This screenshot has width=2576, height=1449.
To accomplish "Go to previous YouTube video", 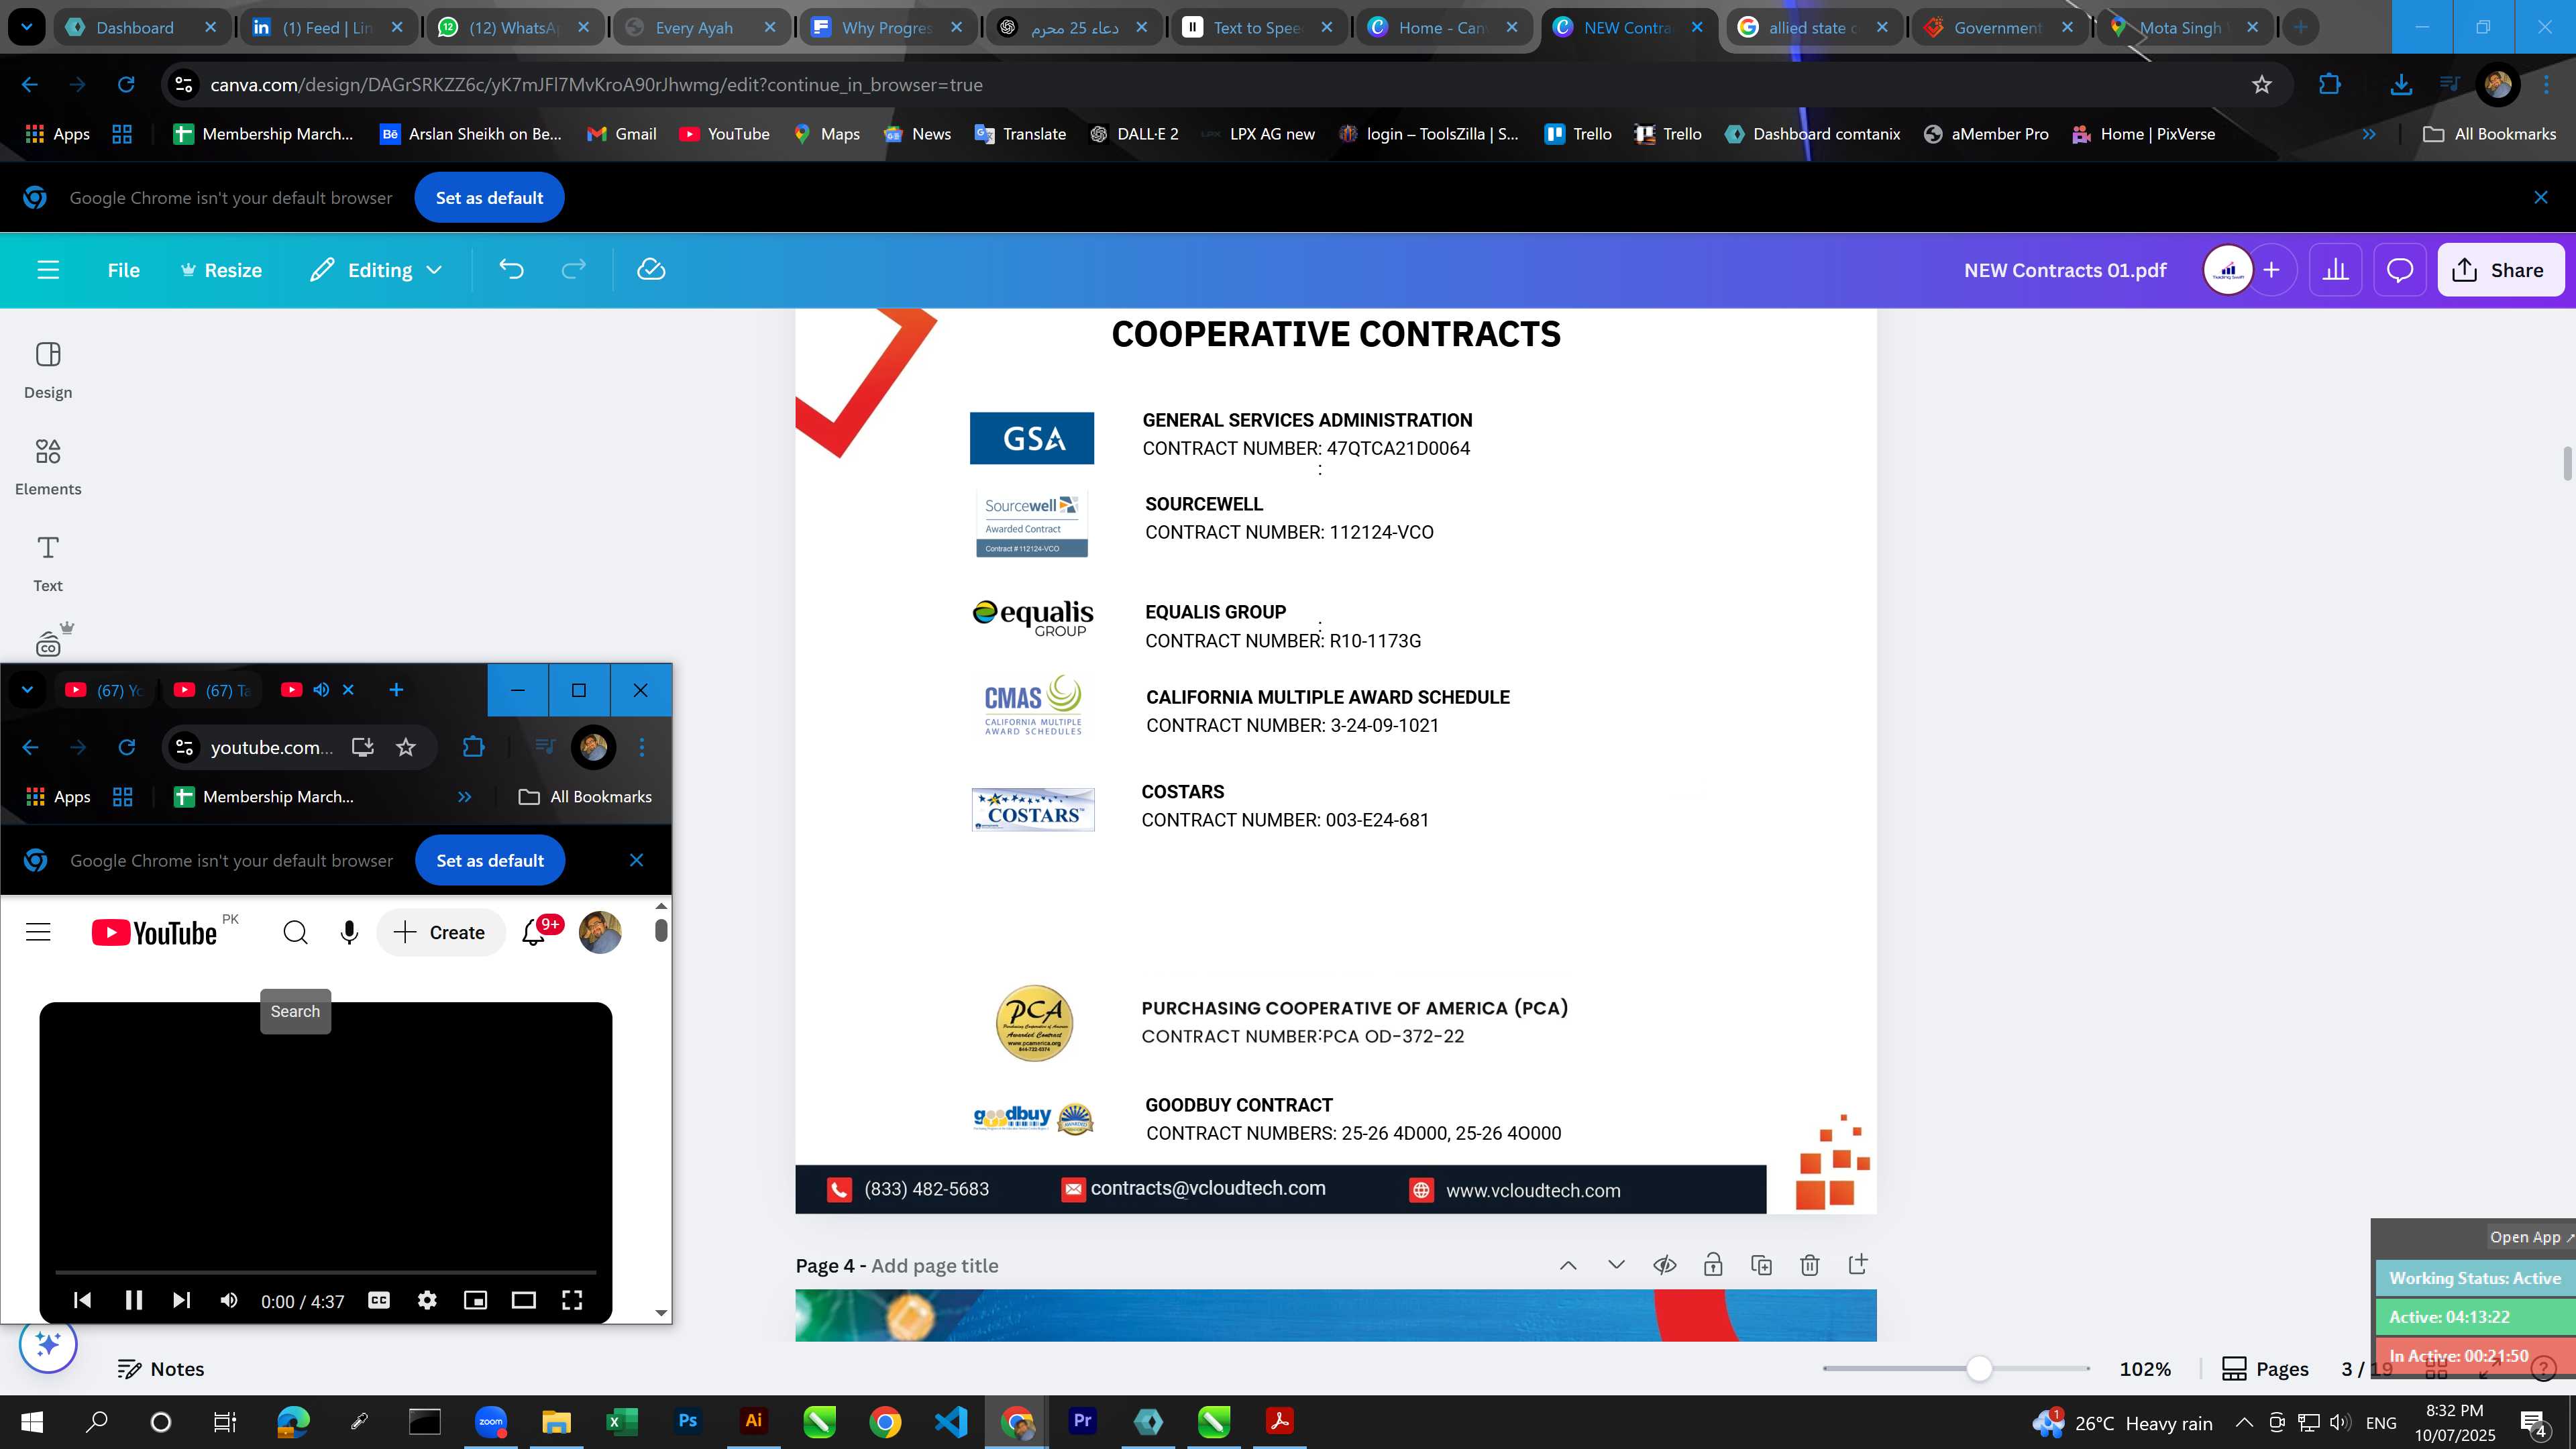I will tap(83, 1300).
